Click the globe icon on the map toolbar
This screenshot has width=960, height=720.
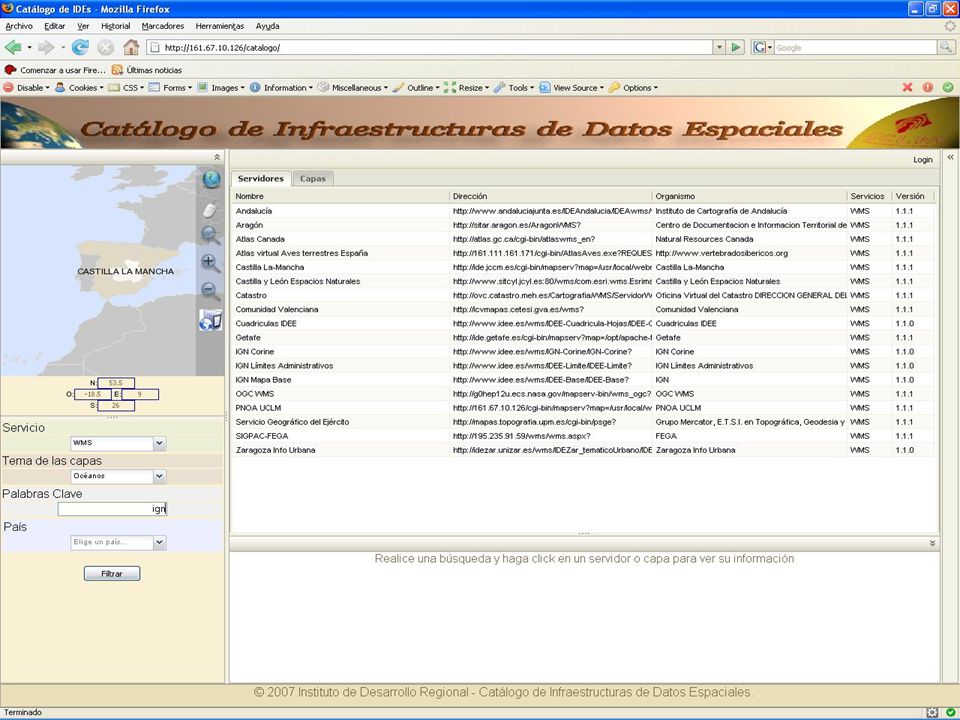coord(211,179)
